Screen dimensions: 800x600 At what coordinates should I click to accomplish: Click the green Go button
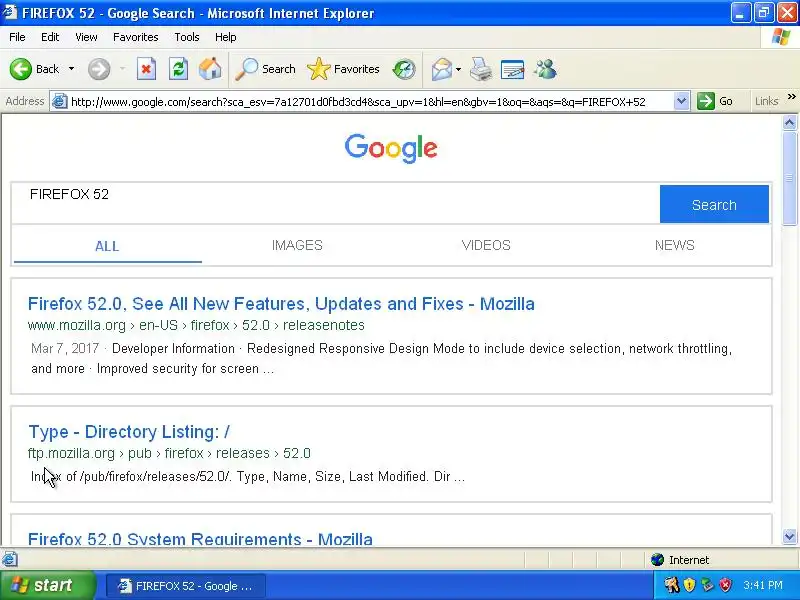pos(715,102)
